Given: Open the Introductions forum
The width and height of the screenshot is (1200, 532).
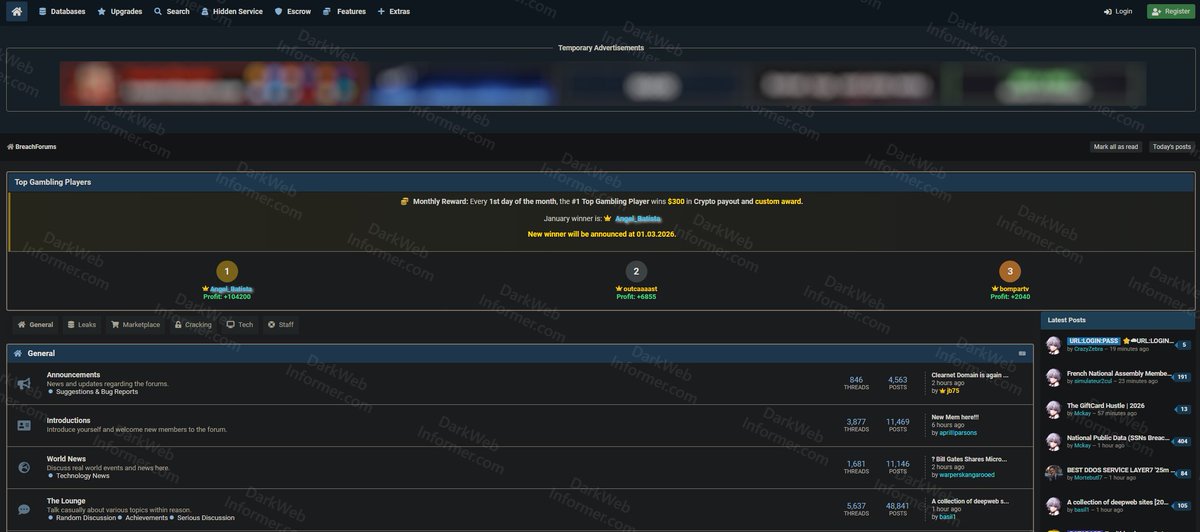Looking at the screenshot, I should (x=68, y=420).
